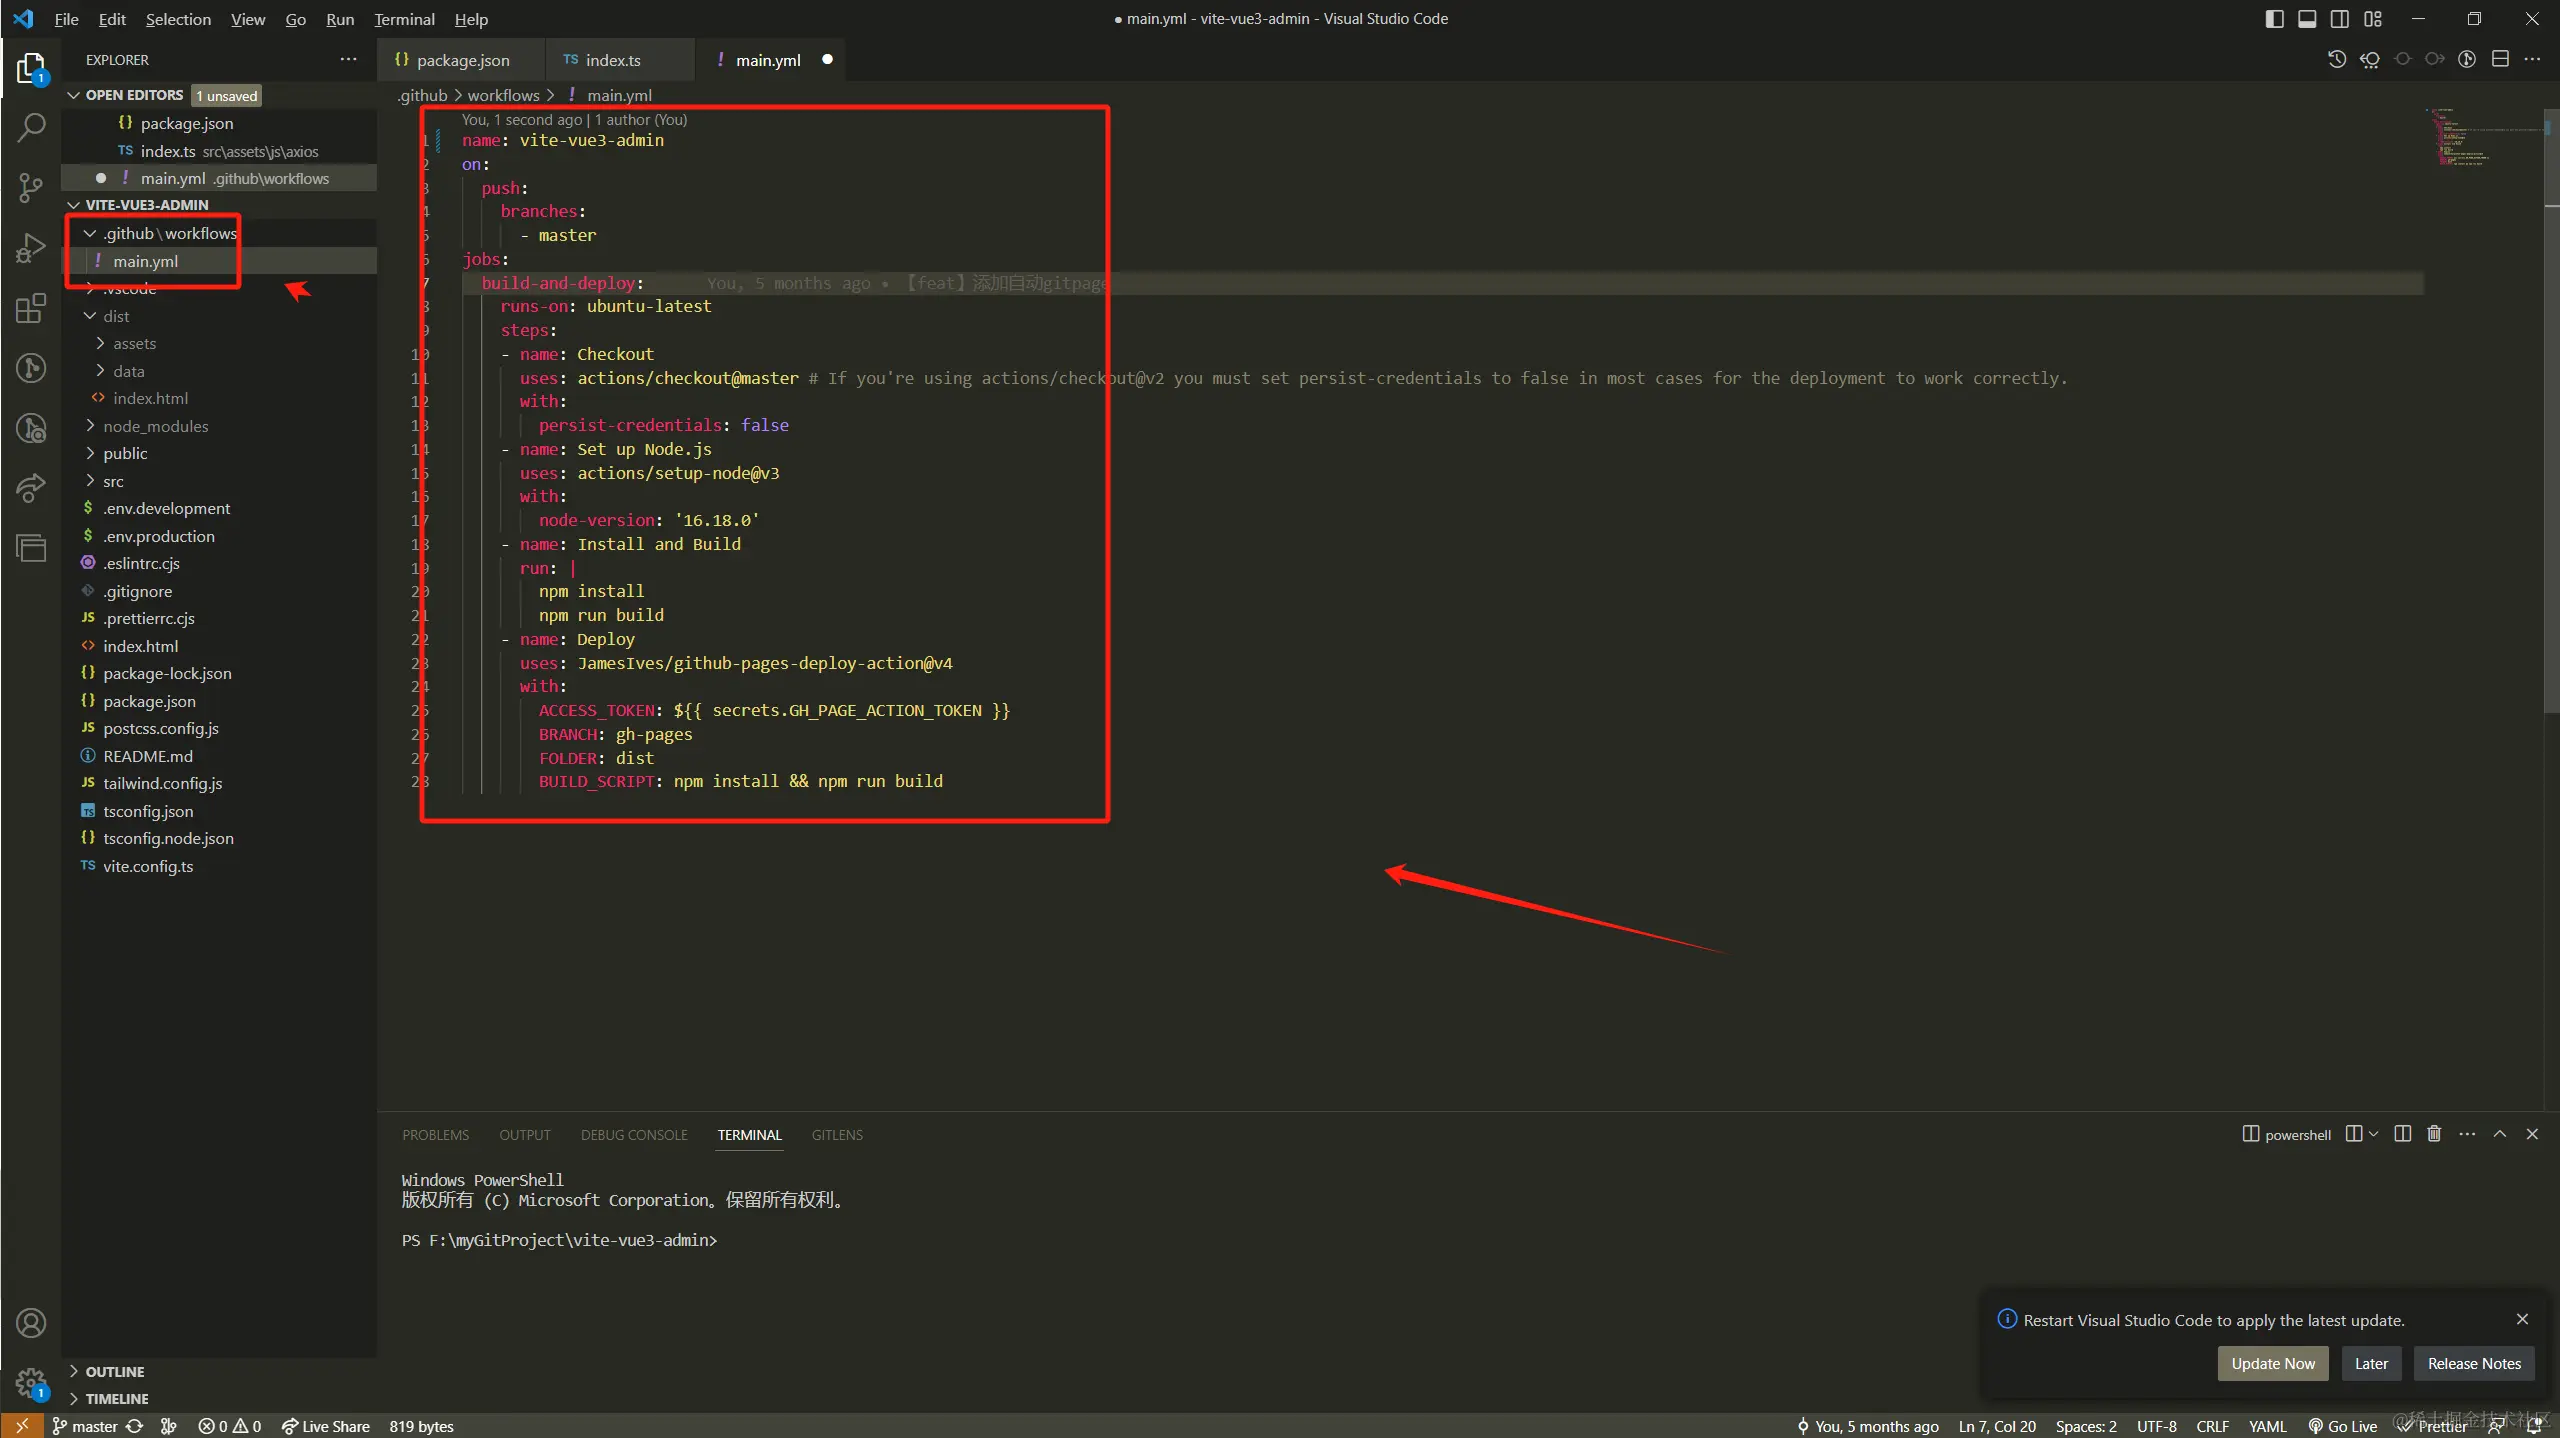Open Run and Debug view
Viewport: 2560px width, 1438px height.
tap(31, 247)
